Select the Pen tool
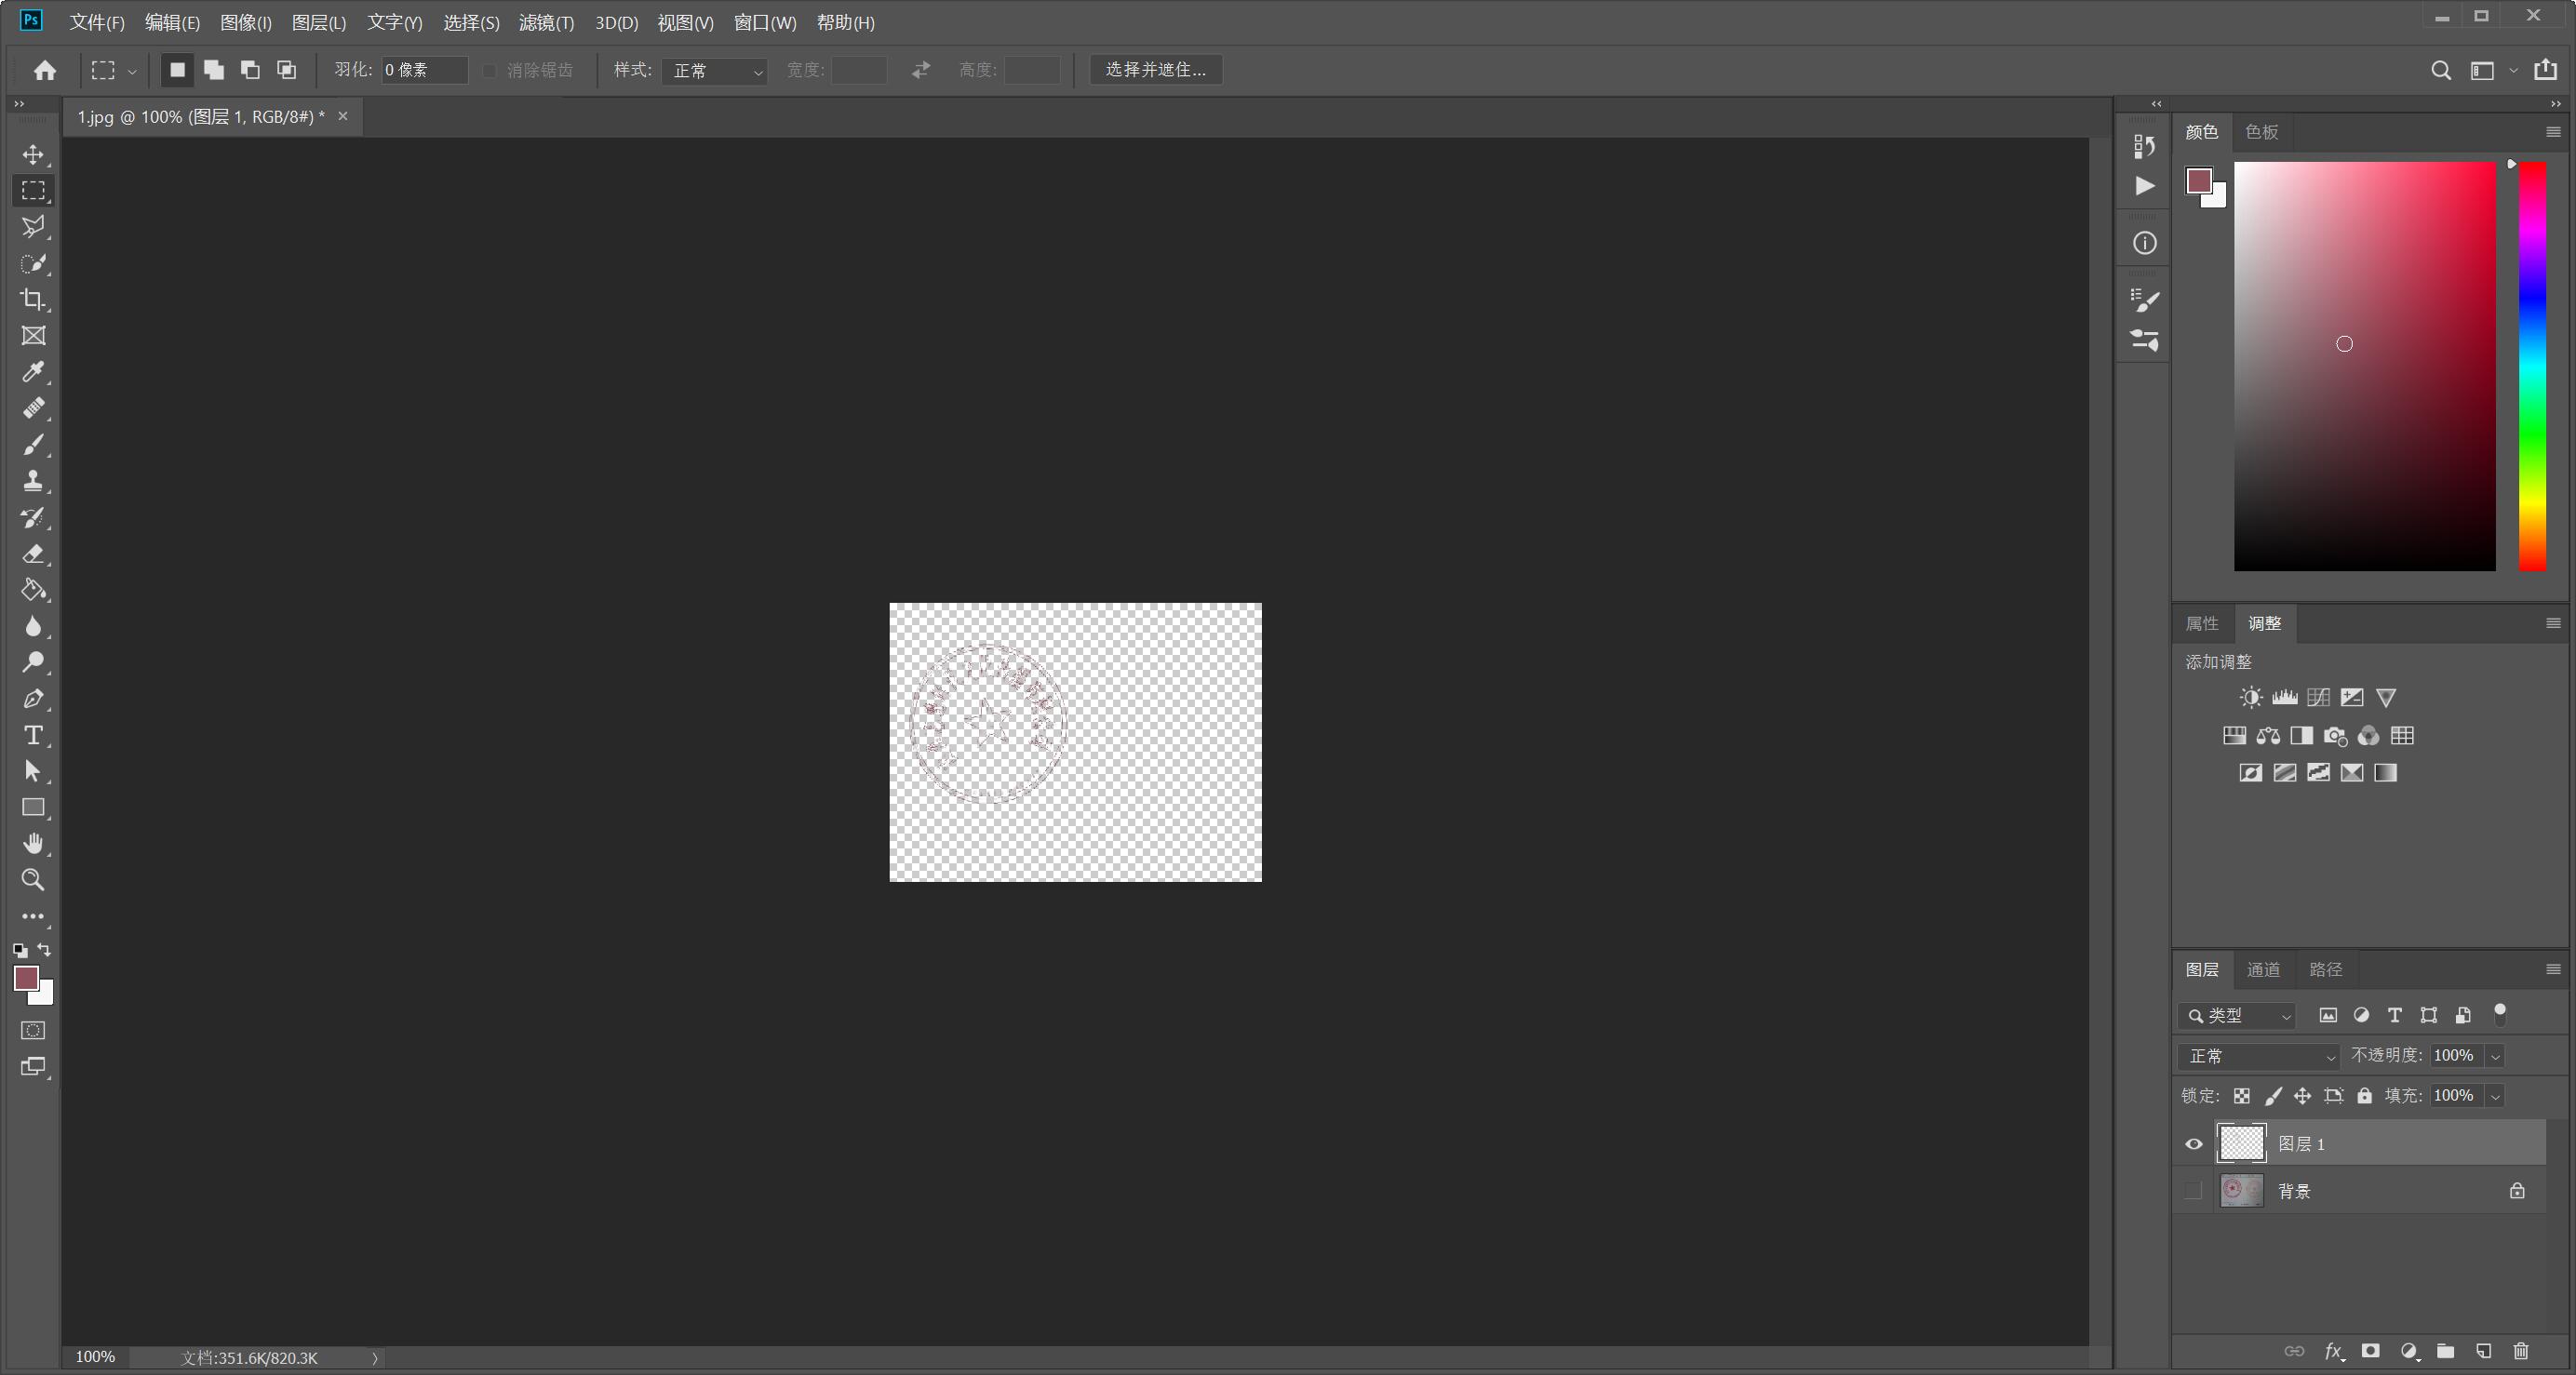2576x1375 pixels. click(x=33, y=699)
